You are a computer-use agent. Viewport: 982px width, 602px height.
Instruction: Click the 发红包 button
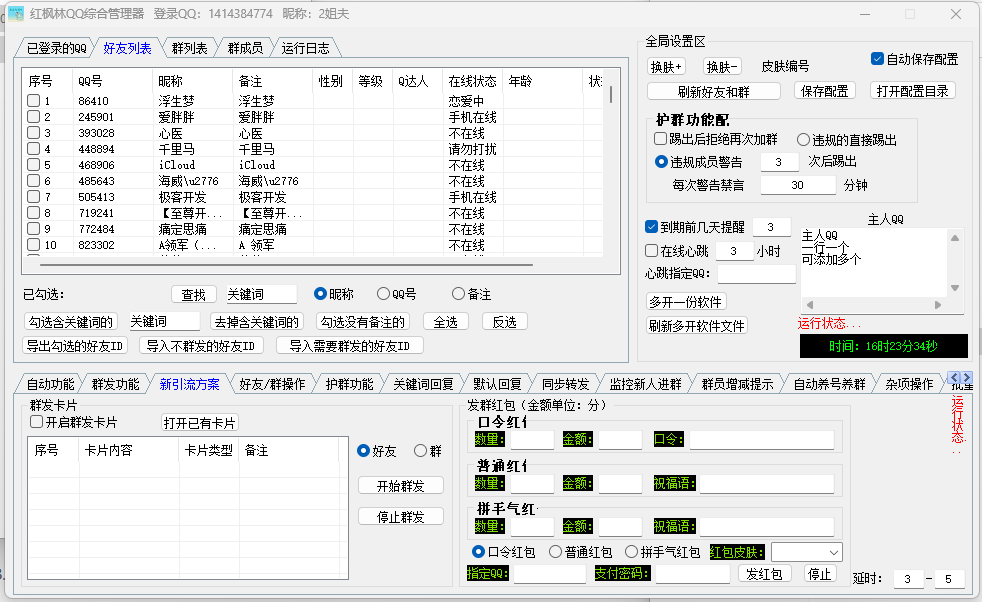[765, 574]
